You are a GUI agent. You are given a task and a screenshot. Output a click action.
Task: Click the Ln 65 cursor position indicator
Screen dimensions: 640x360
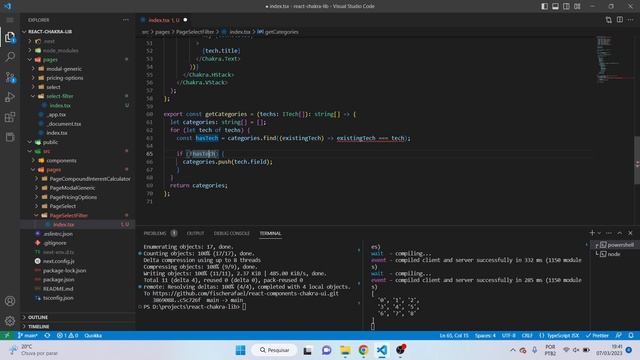454,336
